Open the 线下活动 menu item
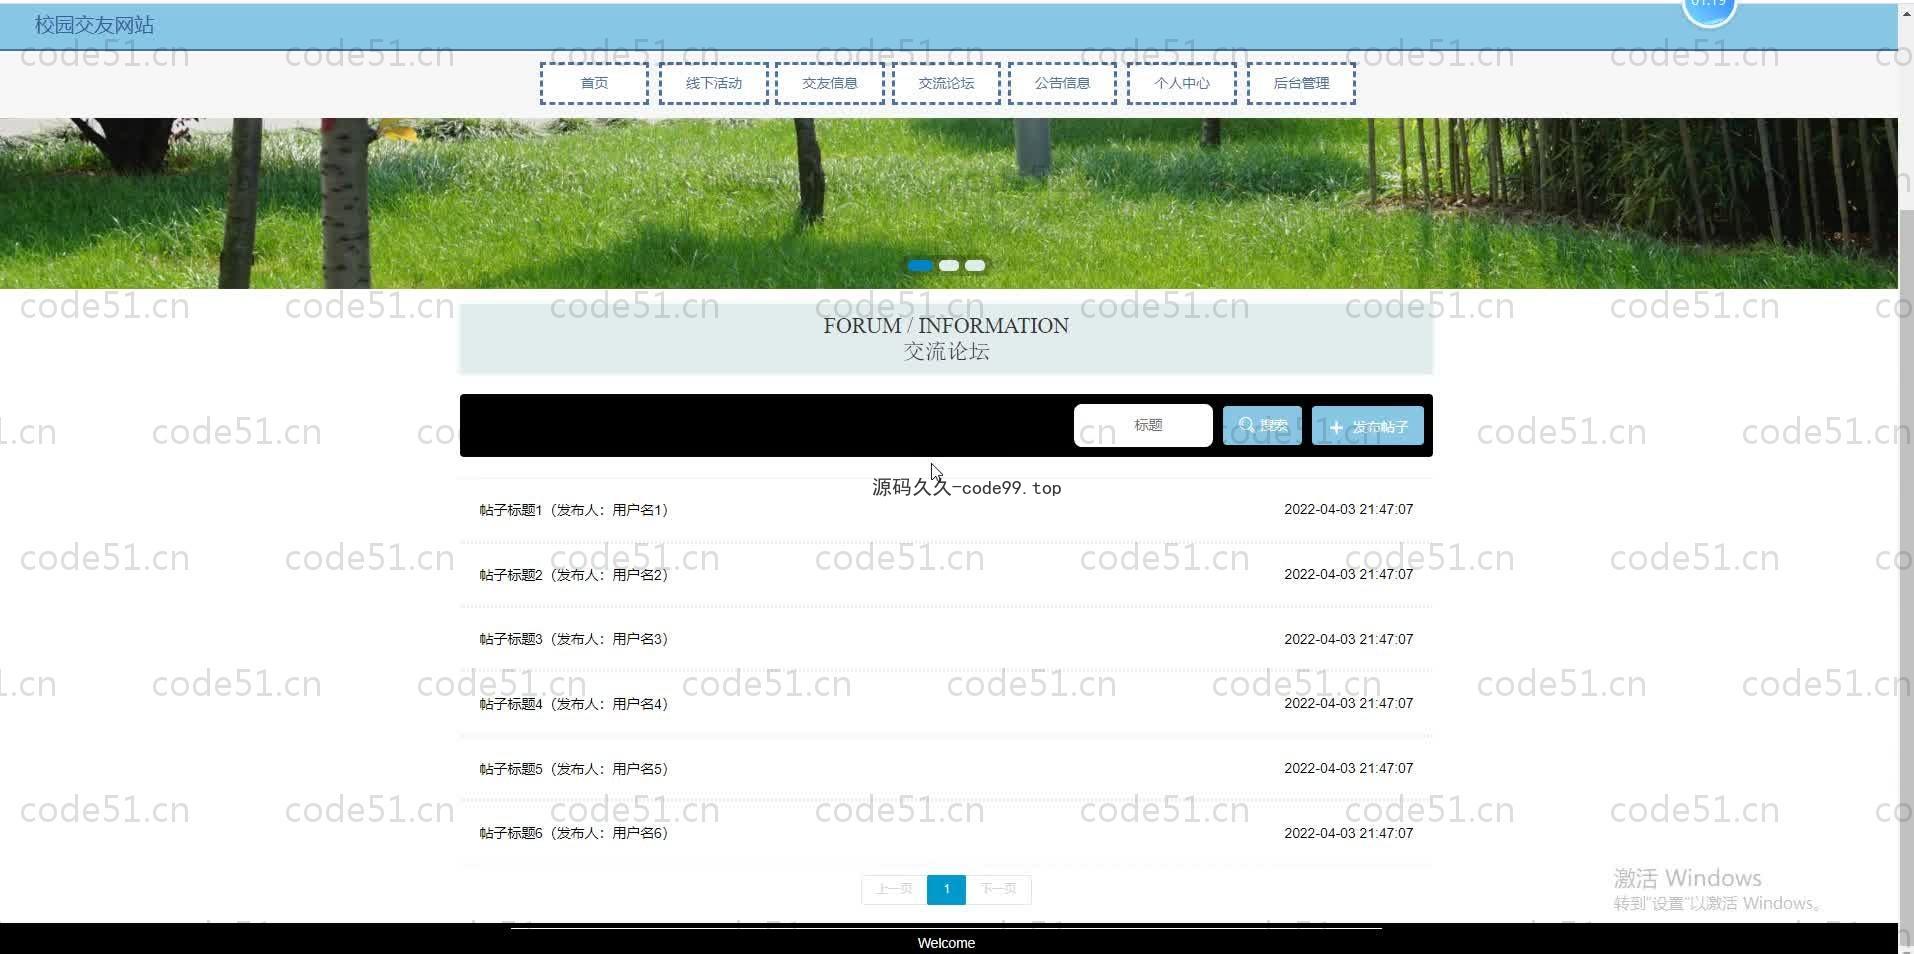The image size is (1914, 954). click(x=714, y=84)
